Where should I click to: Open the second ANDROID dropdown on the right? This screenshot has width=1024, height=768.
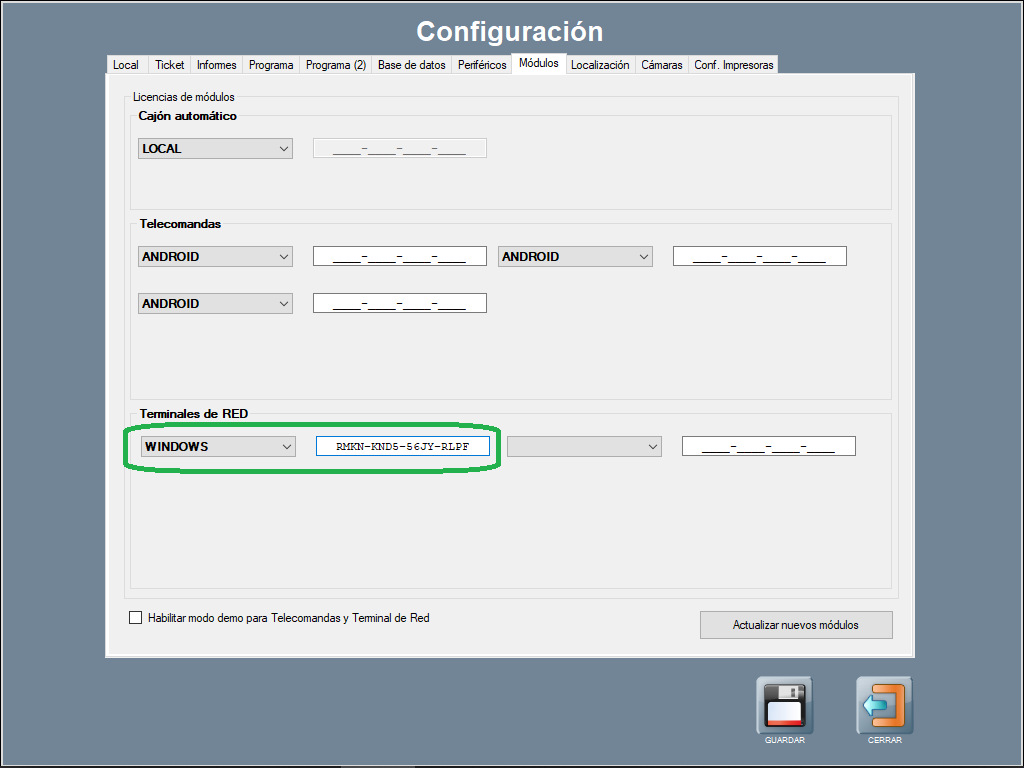point(575,257)
